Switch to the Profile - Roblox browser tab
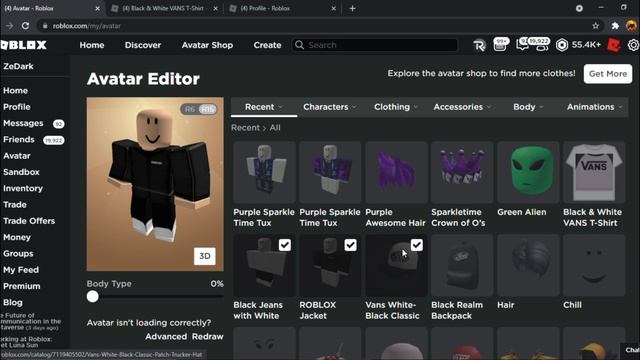This screenshot has width=640, height=360. pos(282,8)
